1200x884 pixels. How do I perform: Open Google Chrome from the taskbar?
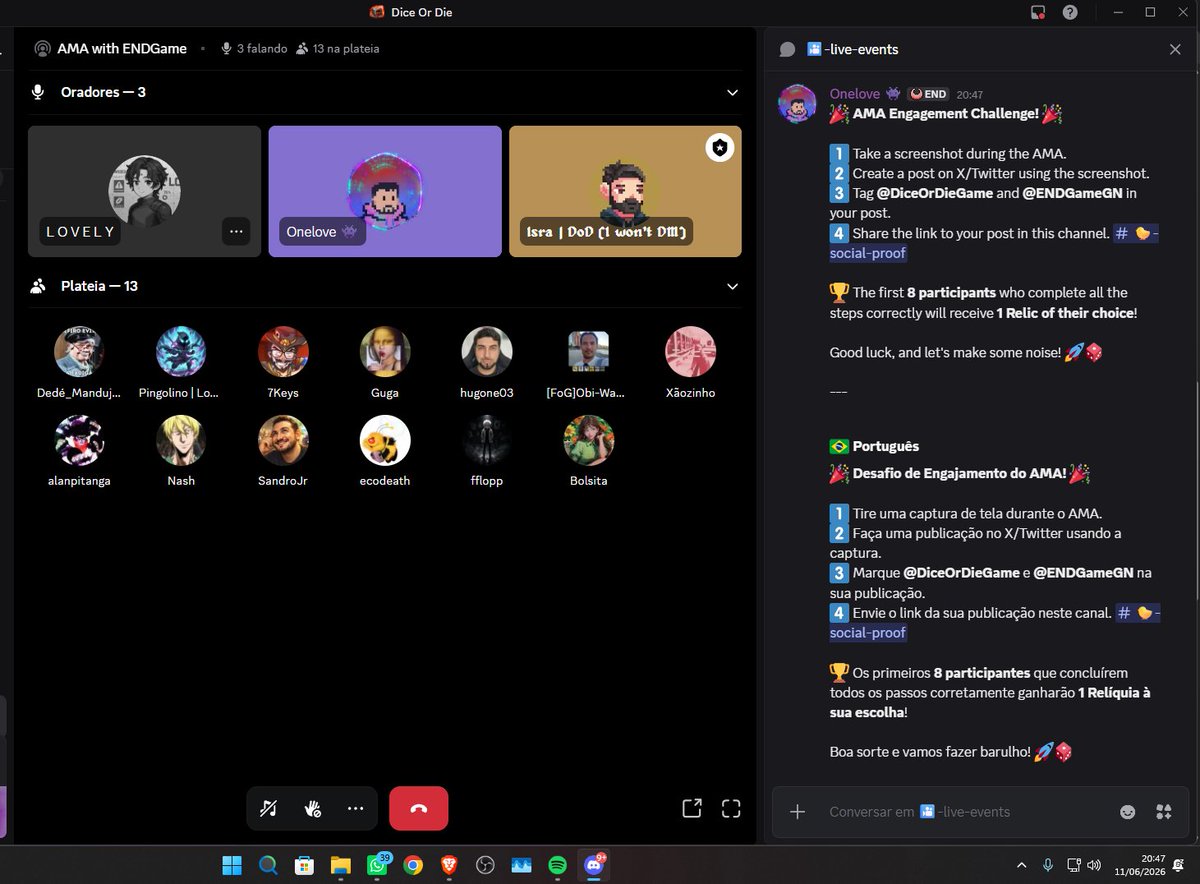tap(413, 865)
